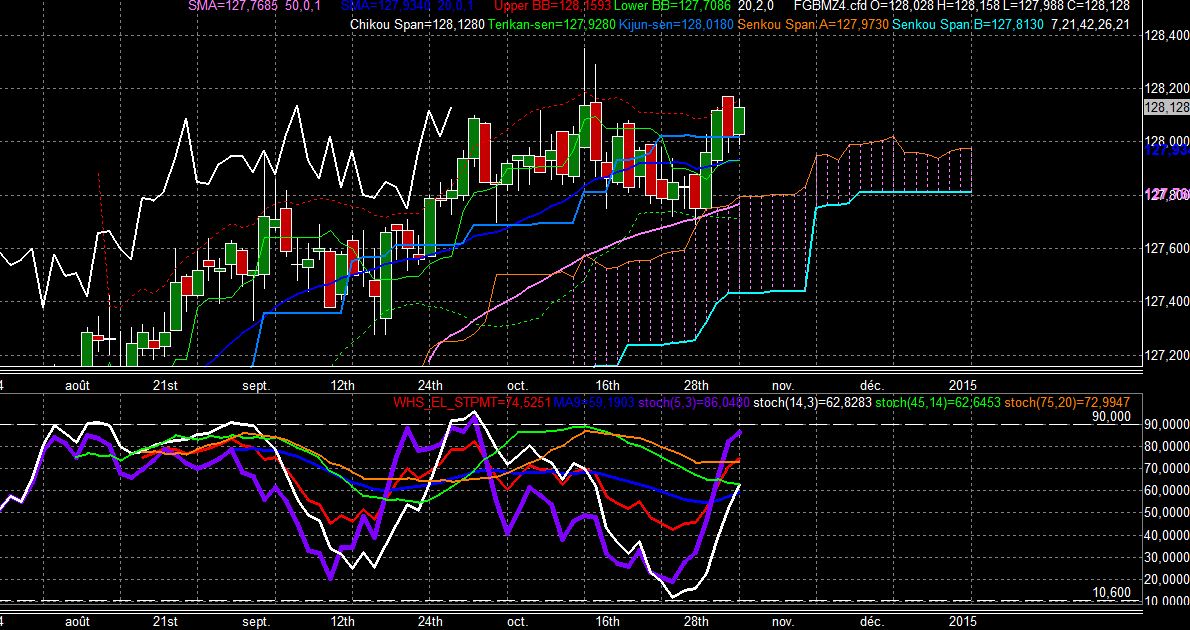Click '12th' on the price chart time axis
Image resolution: width=1190 pixels, height=630 pixels.
344,386
